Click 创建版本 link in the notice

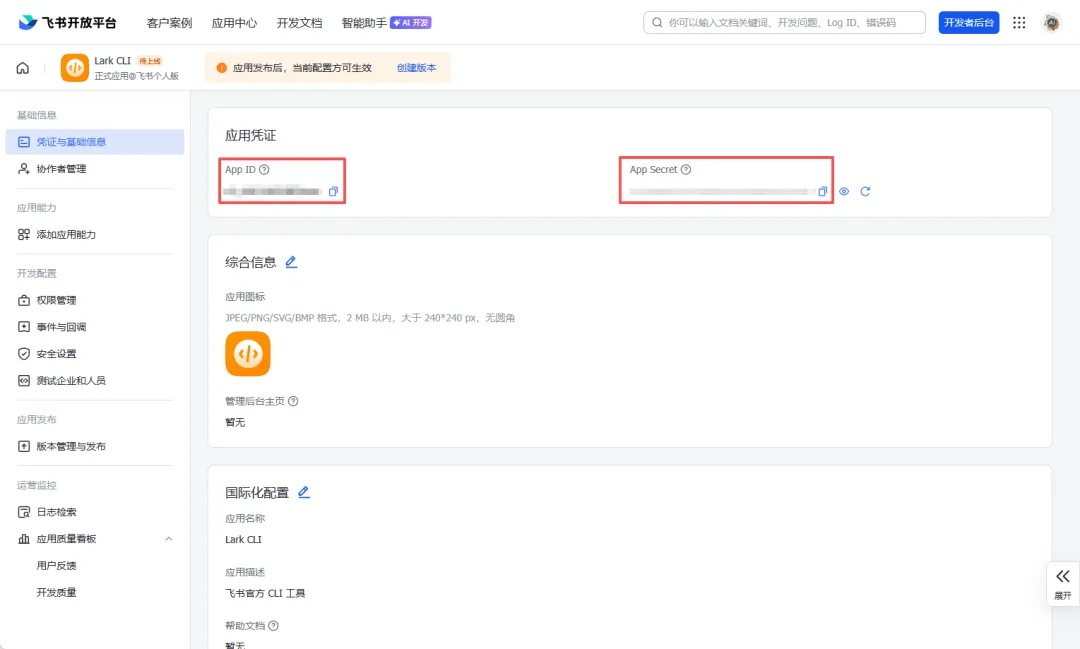417,68
